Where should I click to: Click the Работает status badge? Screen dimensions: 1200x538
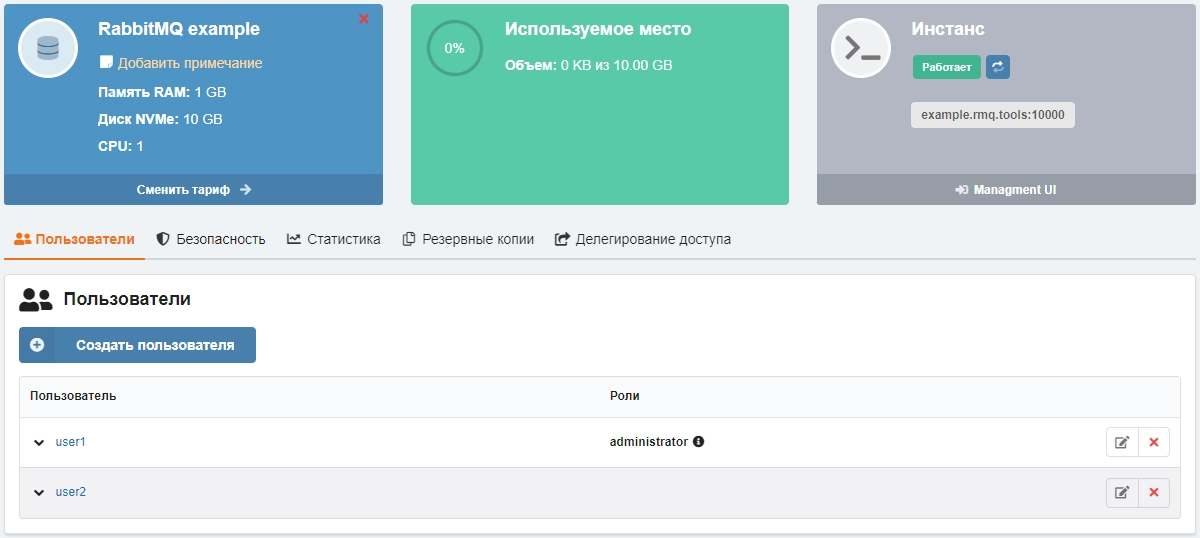pos(946,67)
